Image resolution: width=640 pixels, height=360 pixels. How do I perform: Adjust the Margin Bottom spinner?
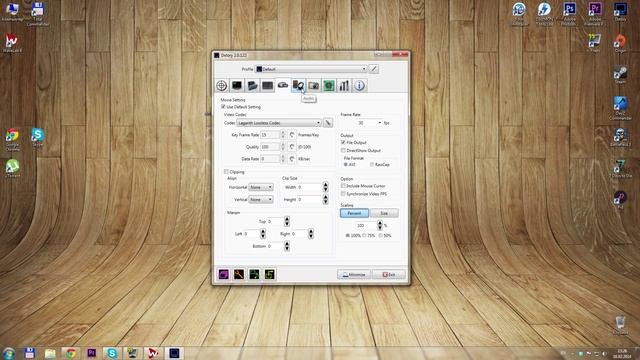pos(287,246)
